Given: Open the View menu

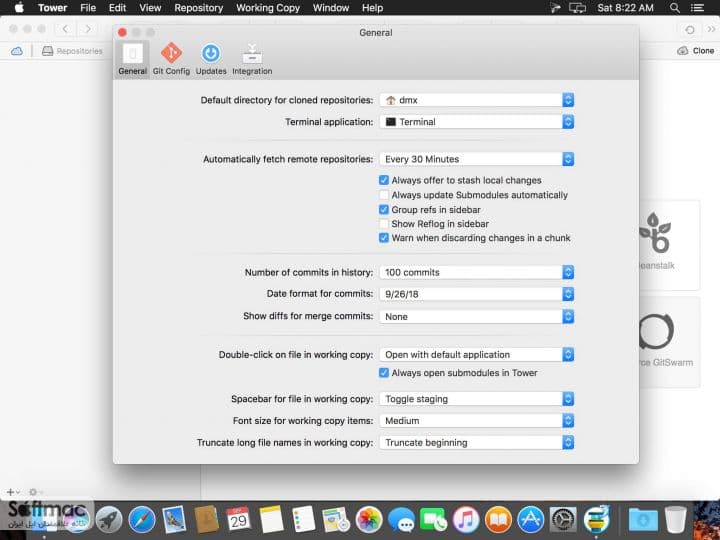Looking at the screenshot, I should click(x=150, y=8).
